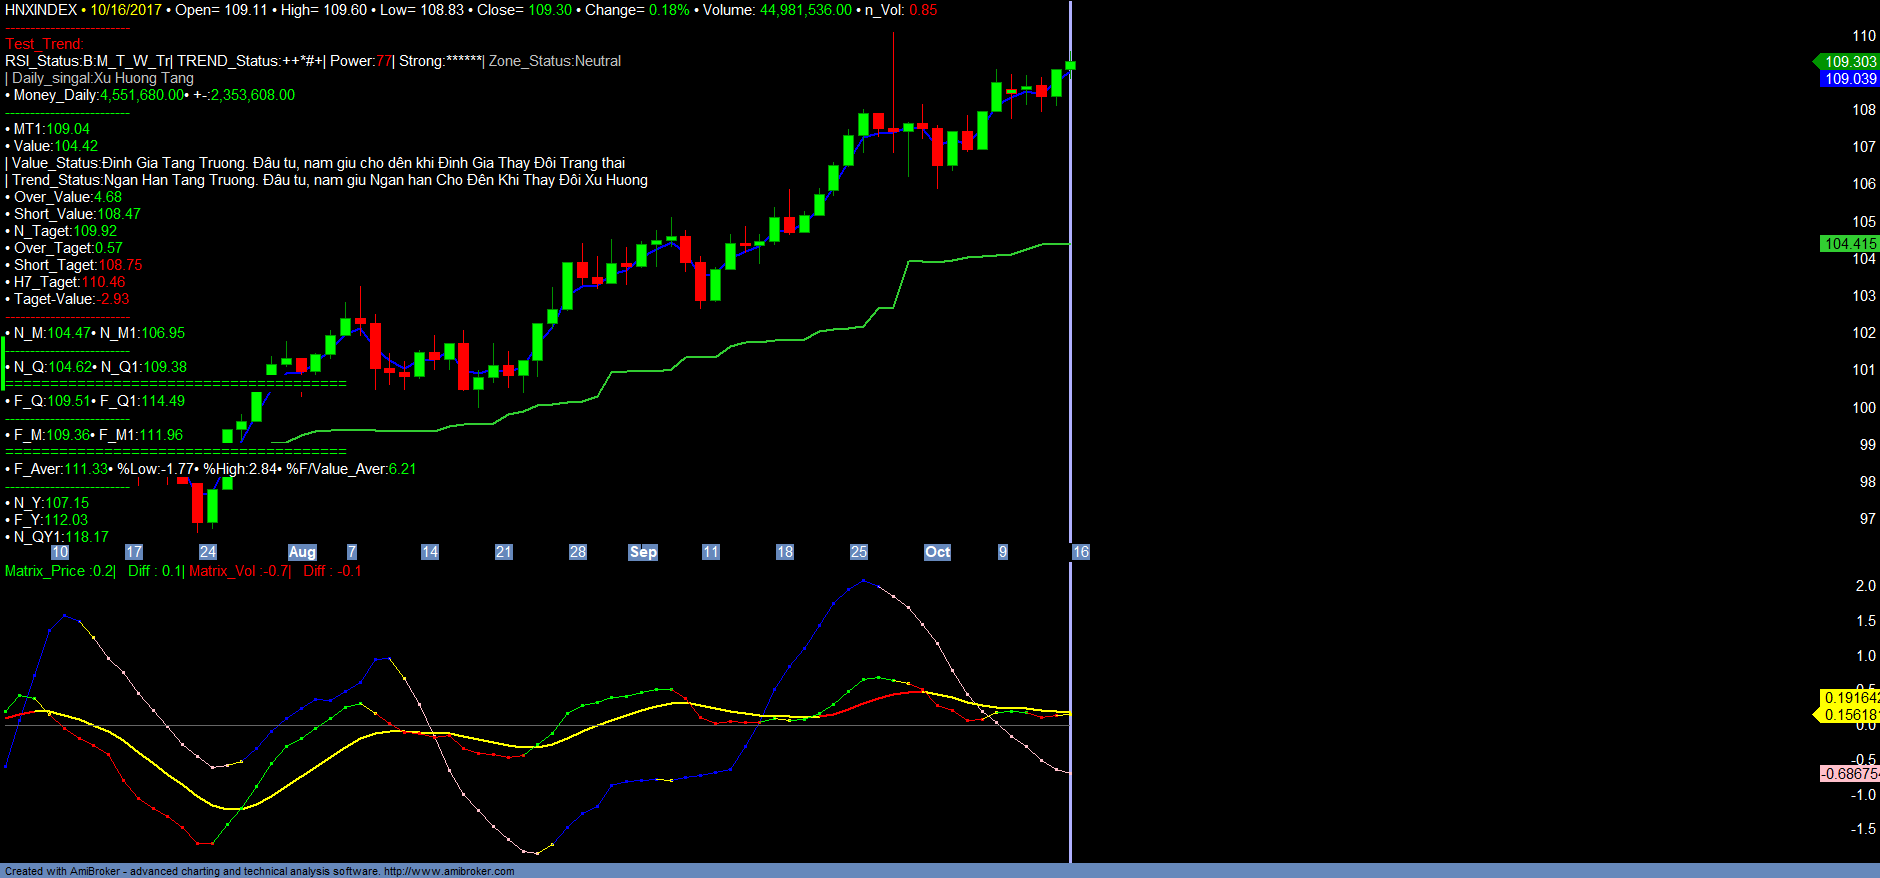Click the red Test_Trend indicator label

(x=44, y=44)
